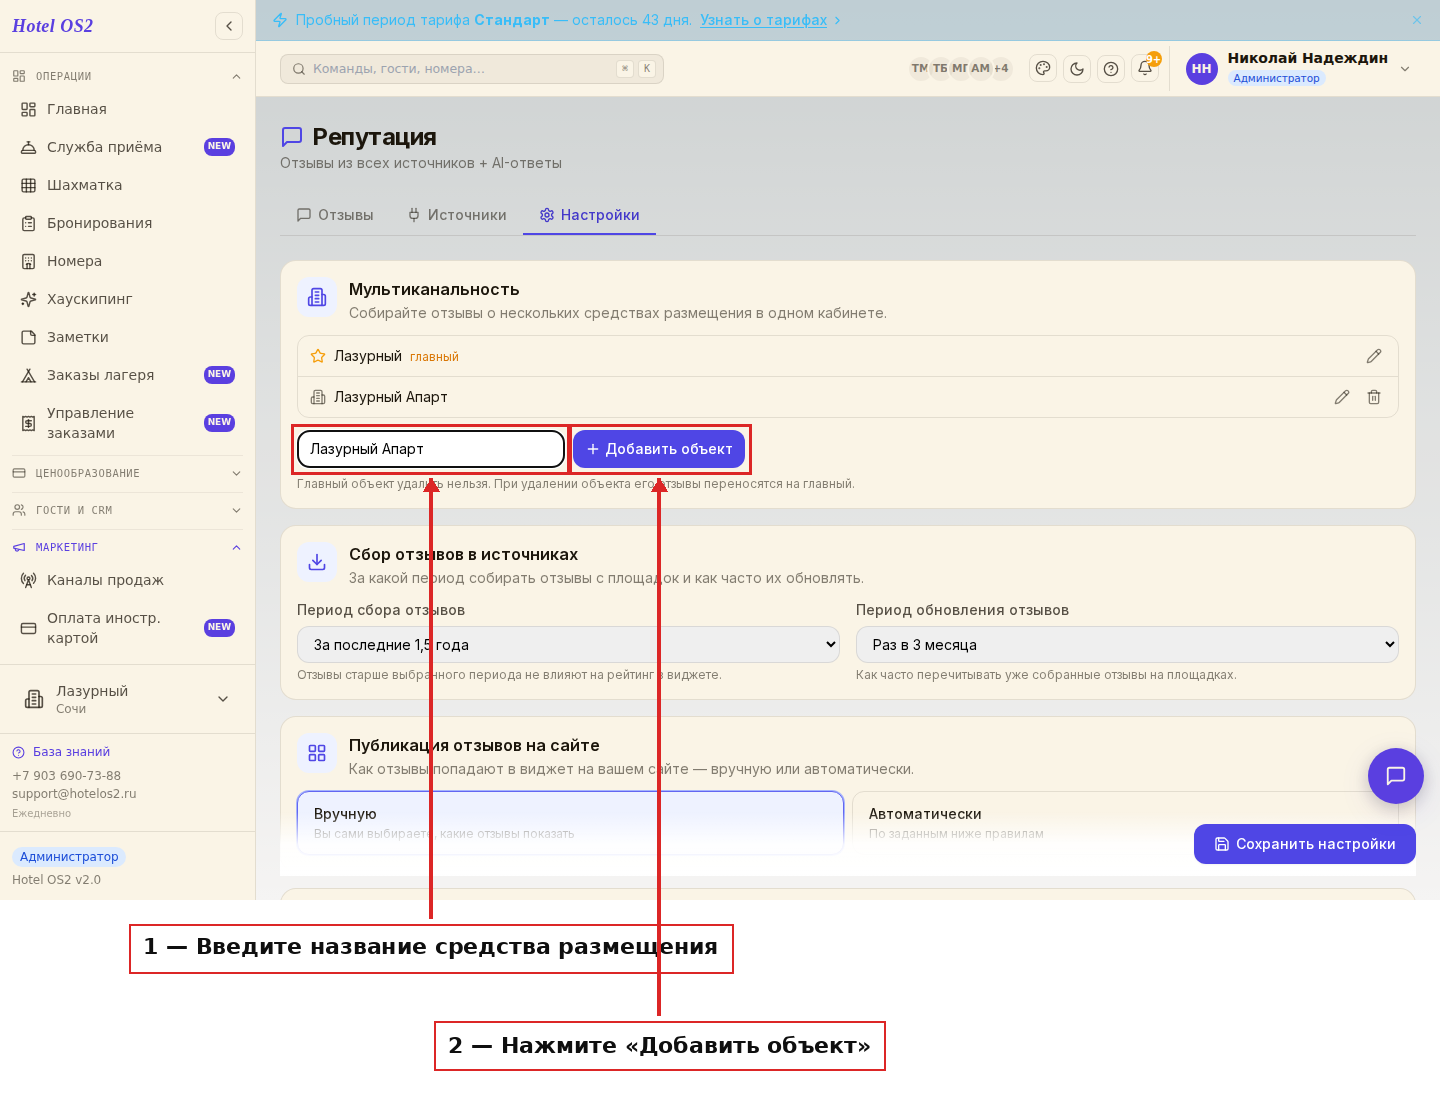Select the Настройки tab
Viewport: 1440px width, 1094px height.
point(589,215)
